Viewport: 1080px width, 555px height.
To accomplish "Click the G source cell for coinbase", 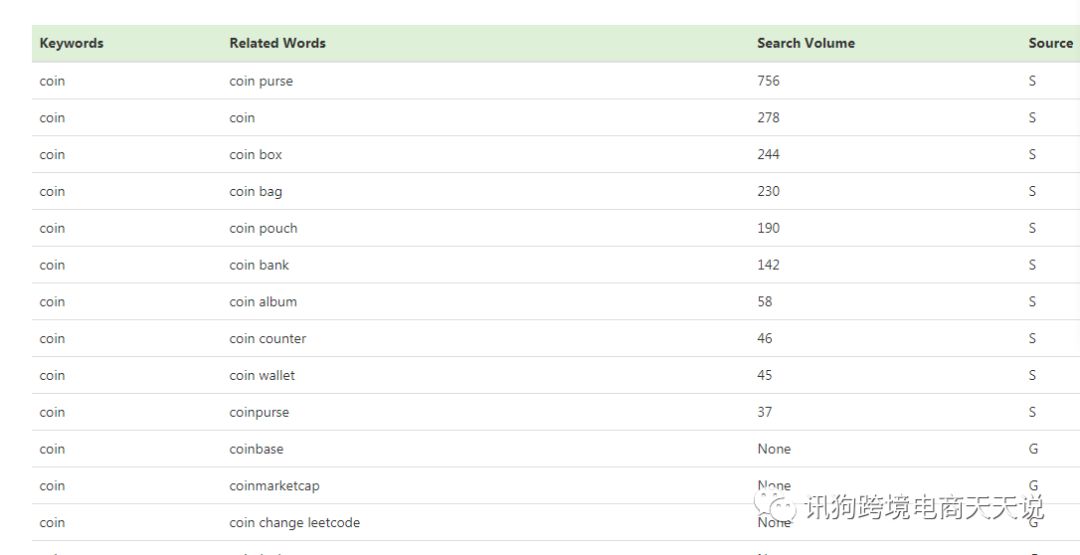I will coord(1033,449).
